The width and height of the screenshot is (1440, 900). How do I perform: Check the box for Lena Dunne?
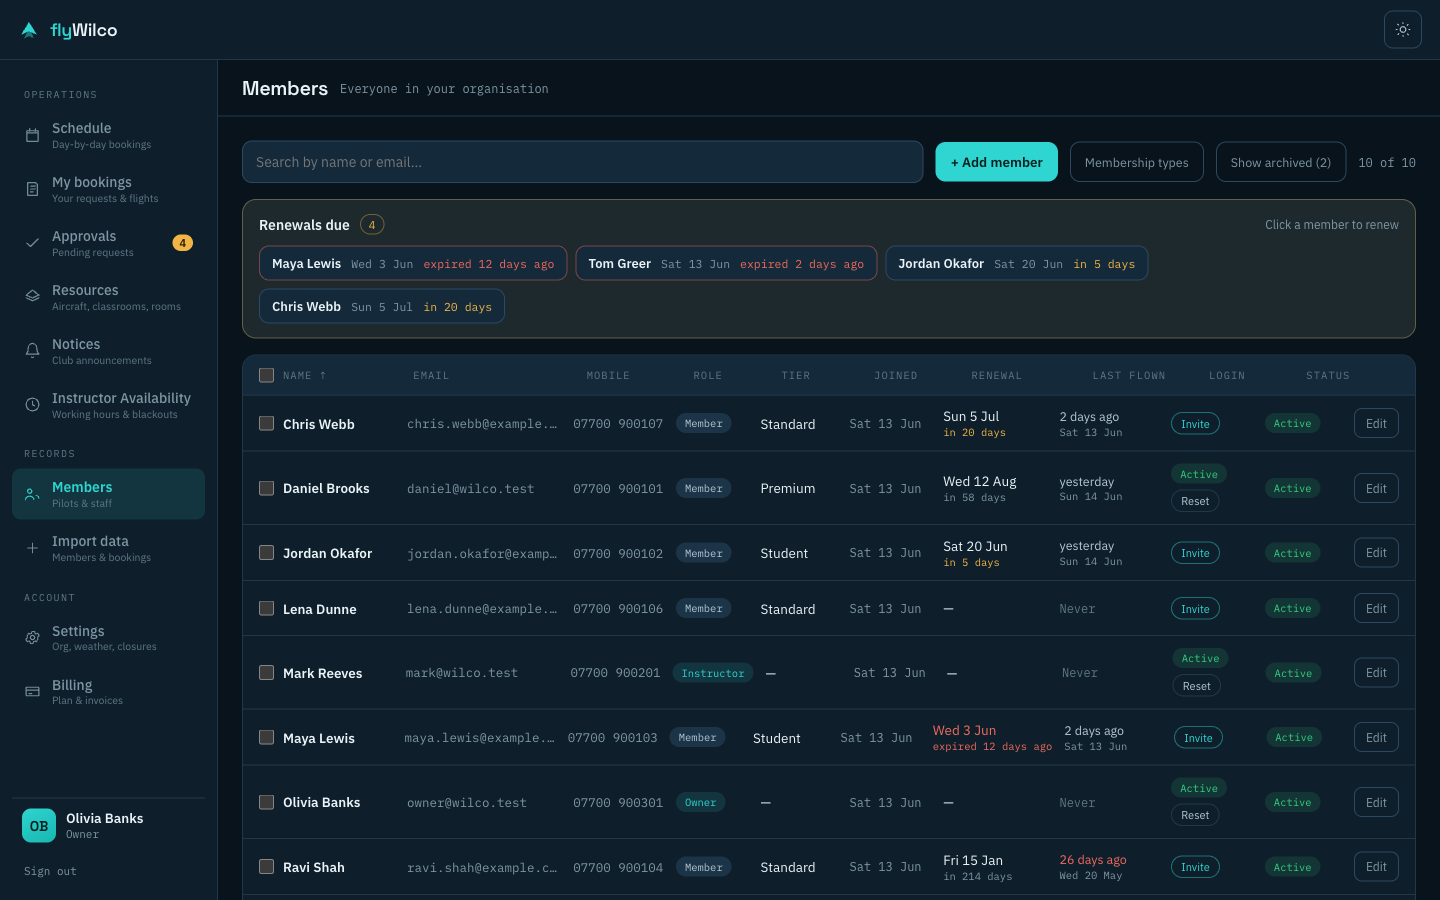(266, 608)
